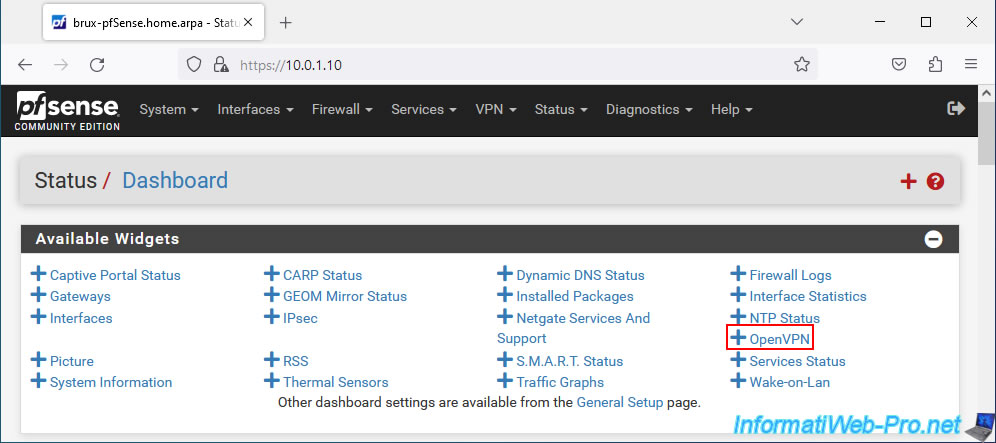Reload the page with the refresh icon
The height and width of the screenshot is (443, 996).
coord(97,64)
